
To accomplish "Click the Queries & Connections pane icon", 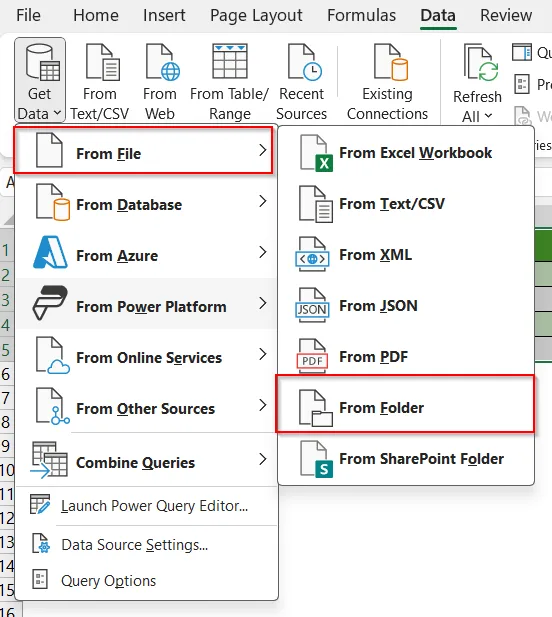I will tap(522, 52).
